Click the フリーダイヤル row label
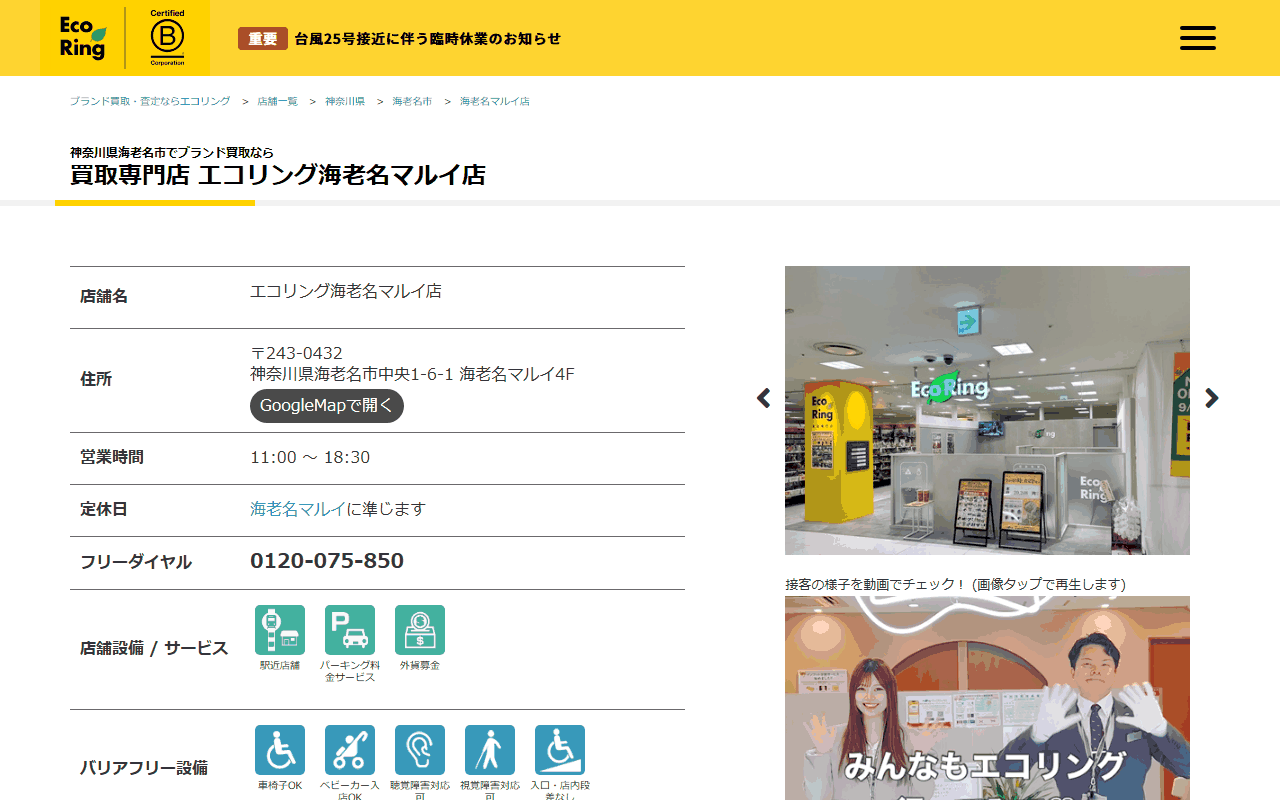Screen dimensions: 1280x800 (136, 562)
